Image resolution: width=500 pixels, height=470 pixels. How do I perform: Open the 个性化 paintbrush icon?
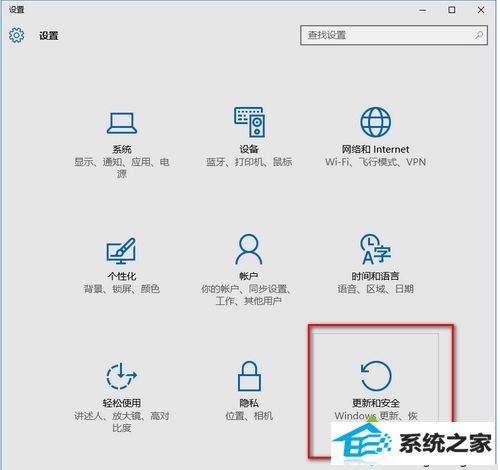click(121, 251)
